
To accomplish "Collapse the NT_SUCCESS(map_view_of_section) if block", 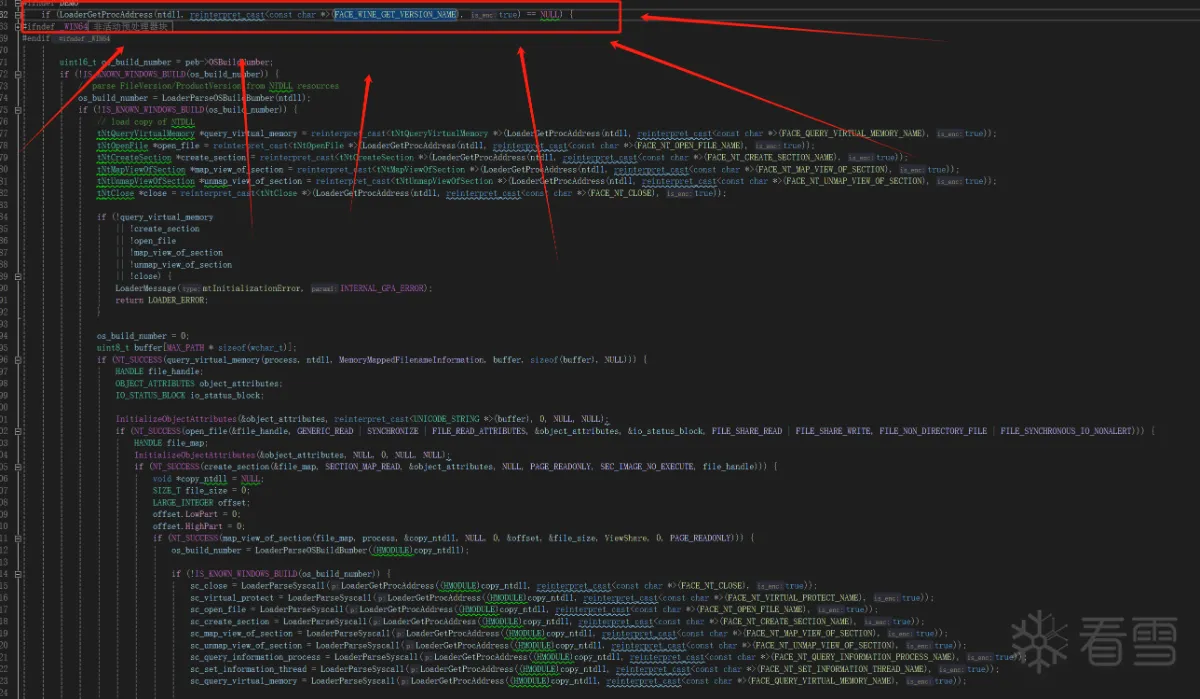I will [x=18, y=538].
